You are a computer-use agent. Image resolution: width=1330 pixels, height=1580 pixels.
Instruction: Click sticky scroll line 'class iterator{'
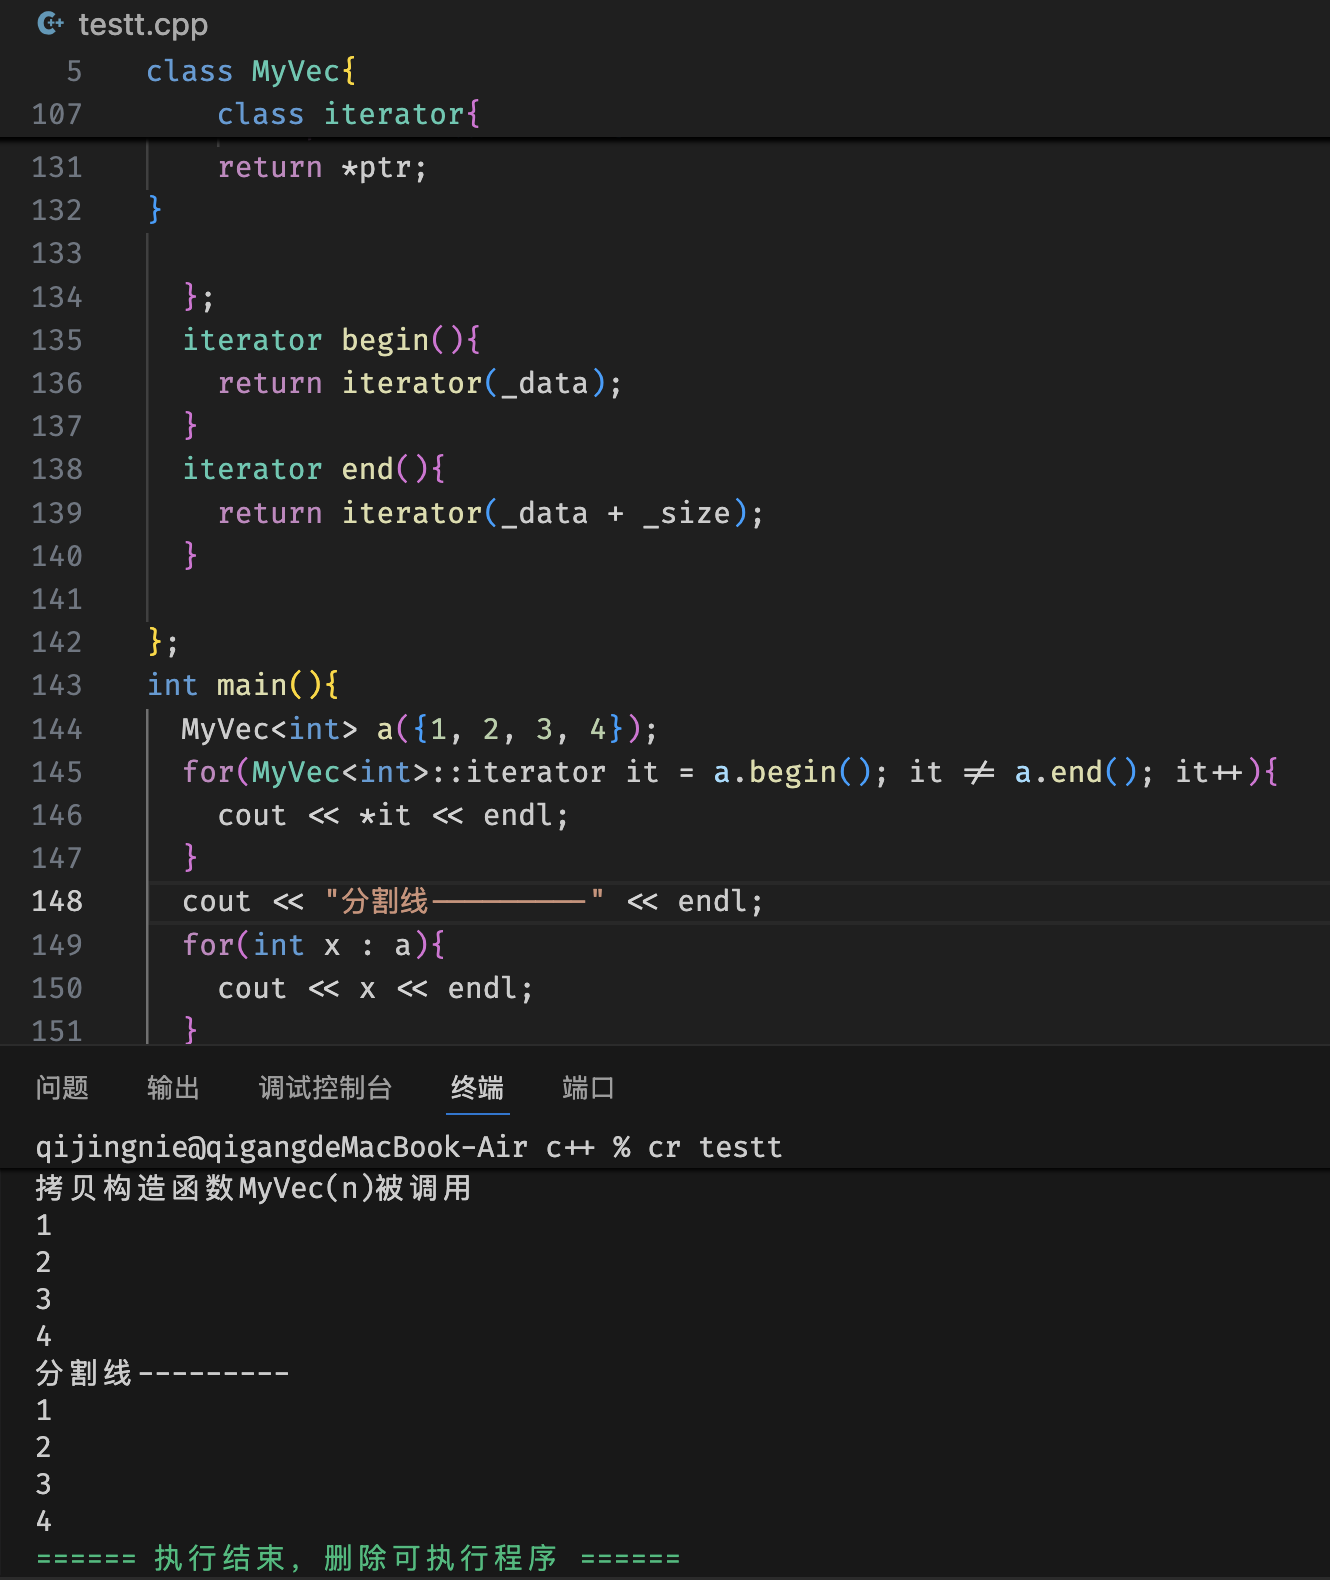pyautogui.click(x=348, y=114)
